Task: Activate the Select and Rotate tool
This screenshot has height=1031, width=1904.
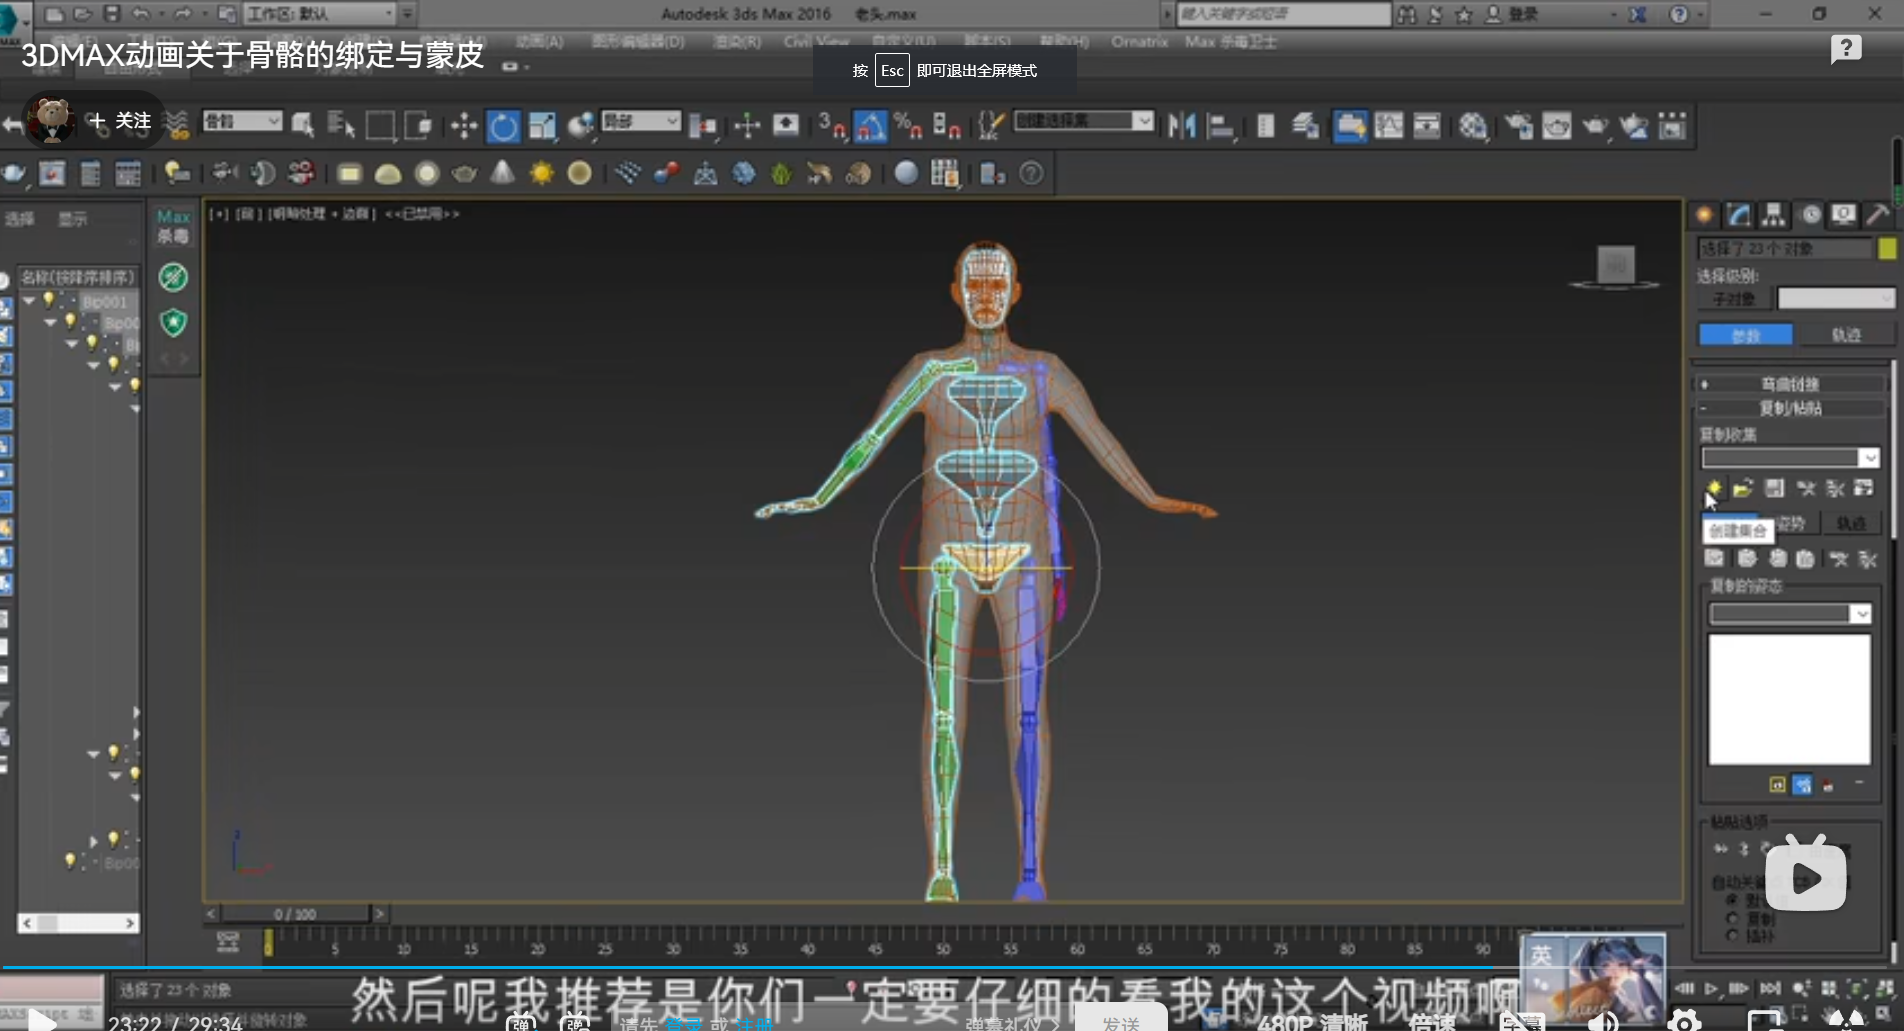Action: click(x=503, y=125)
